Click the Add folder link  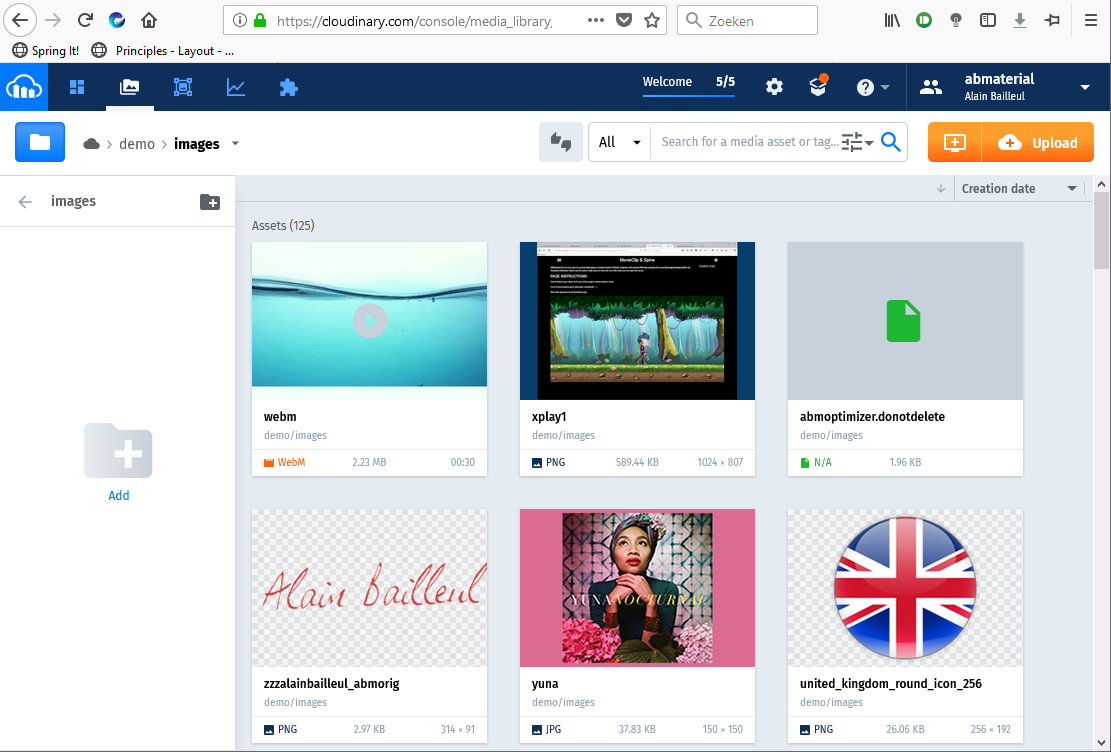click(x=118, y=495)
